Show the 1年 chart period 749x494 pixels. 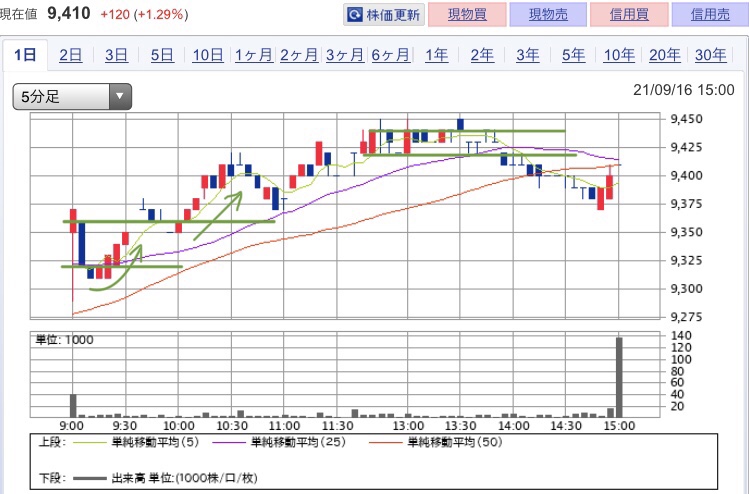[437, 55]
